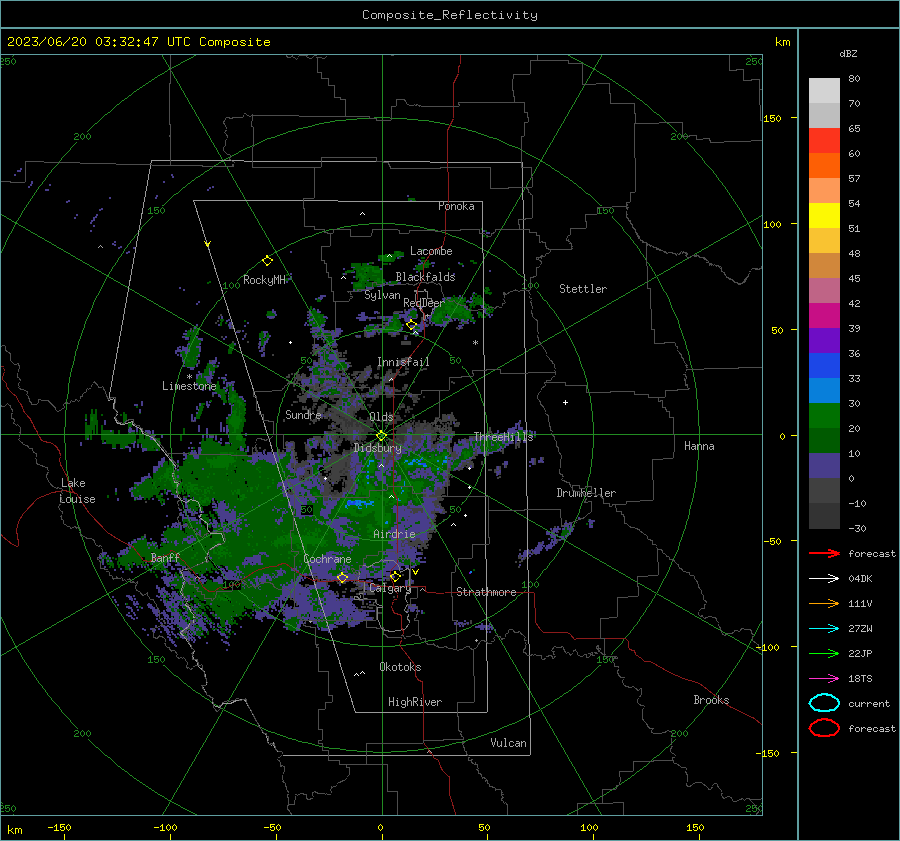The width and height of the screenshot is (900, 841).
Task: Click the Okotoks label
Action: (x=400, y=667)
